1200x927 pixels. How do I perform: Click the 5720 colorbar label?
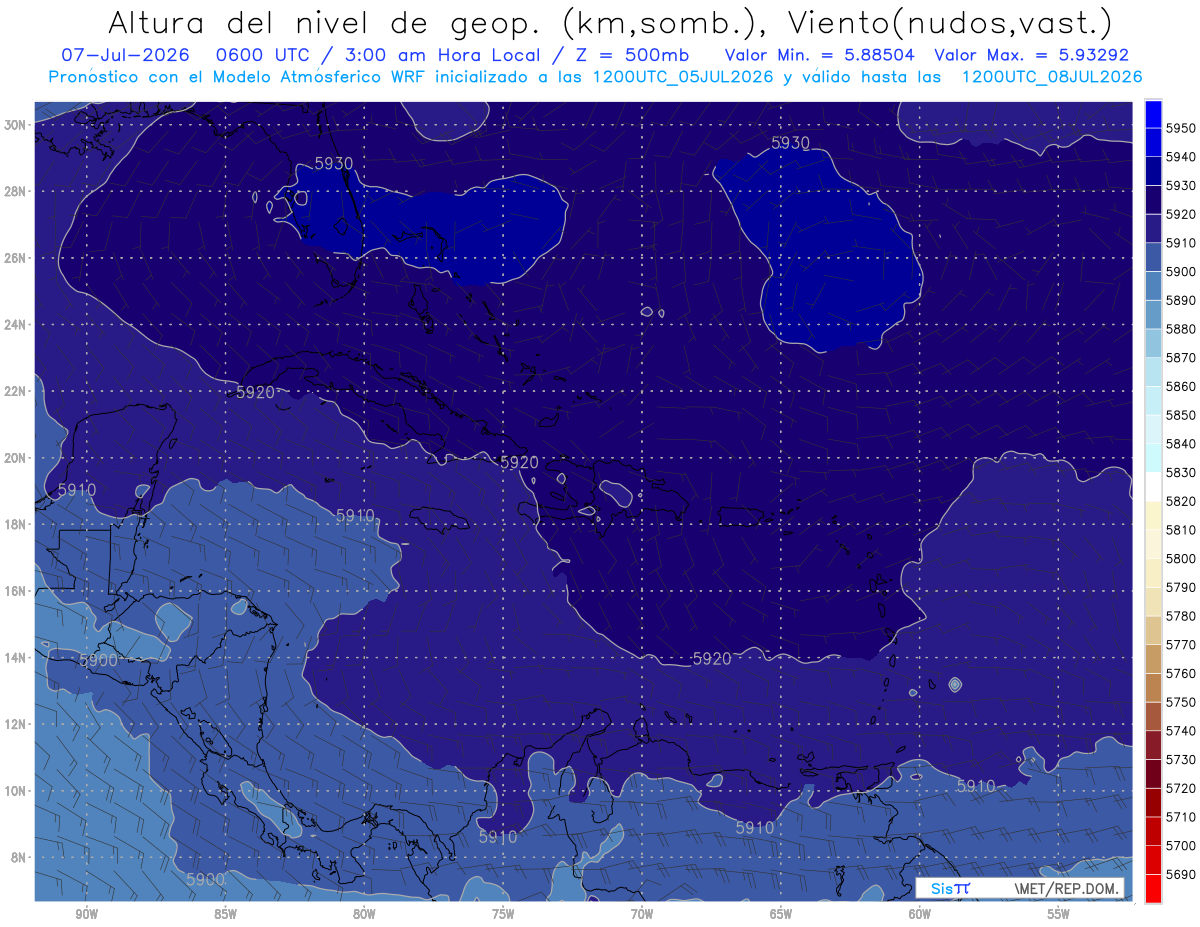[1180, 788]
